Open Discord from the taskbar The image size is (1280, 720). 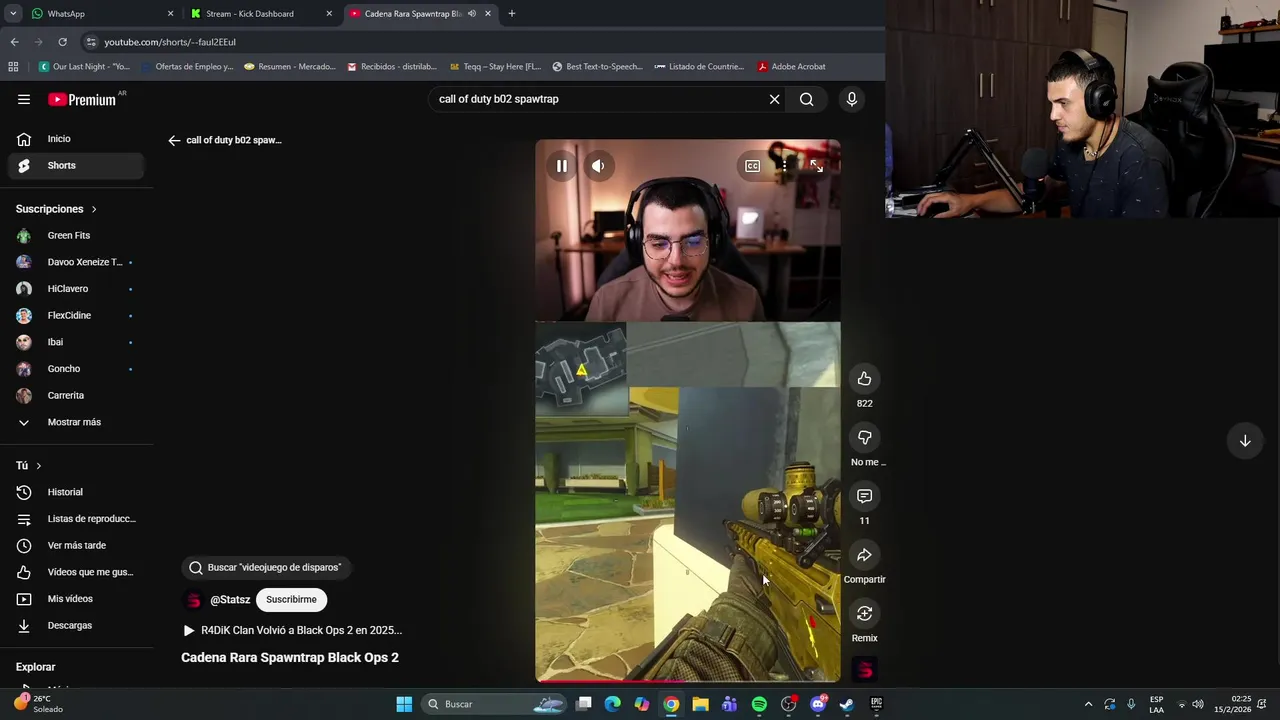click(x=818, y=704)
